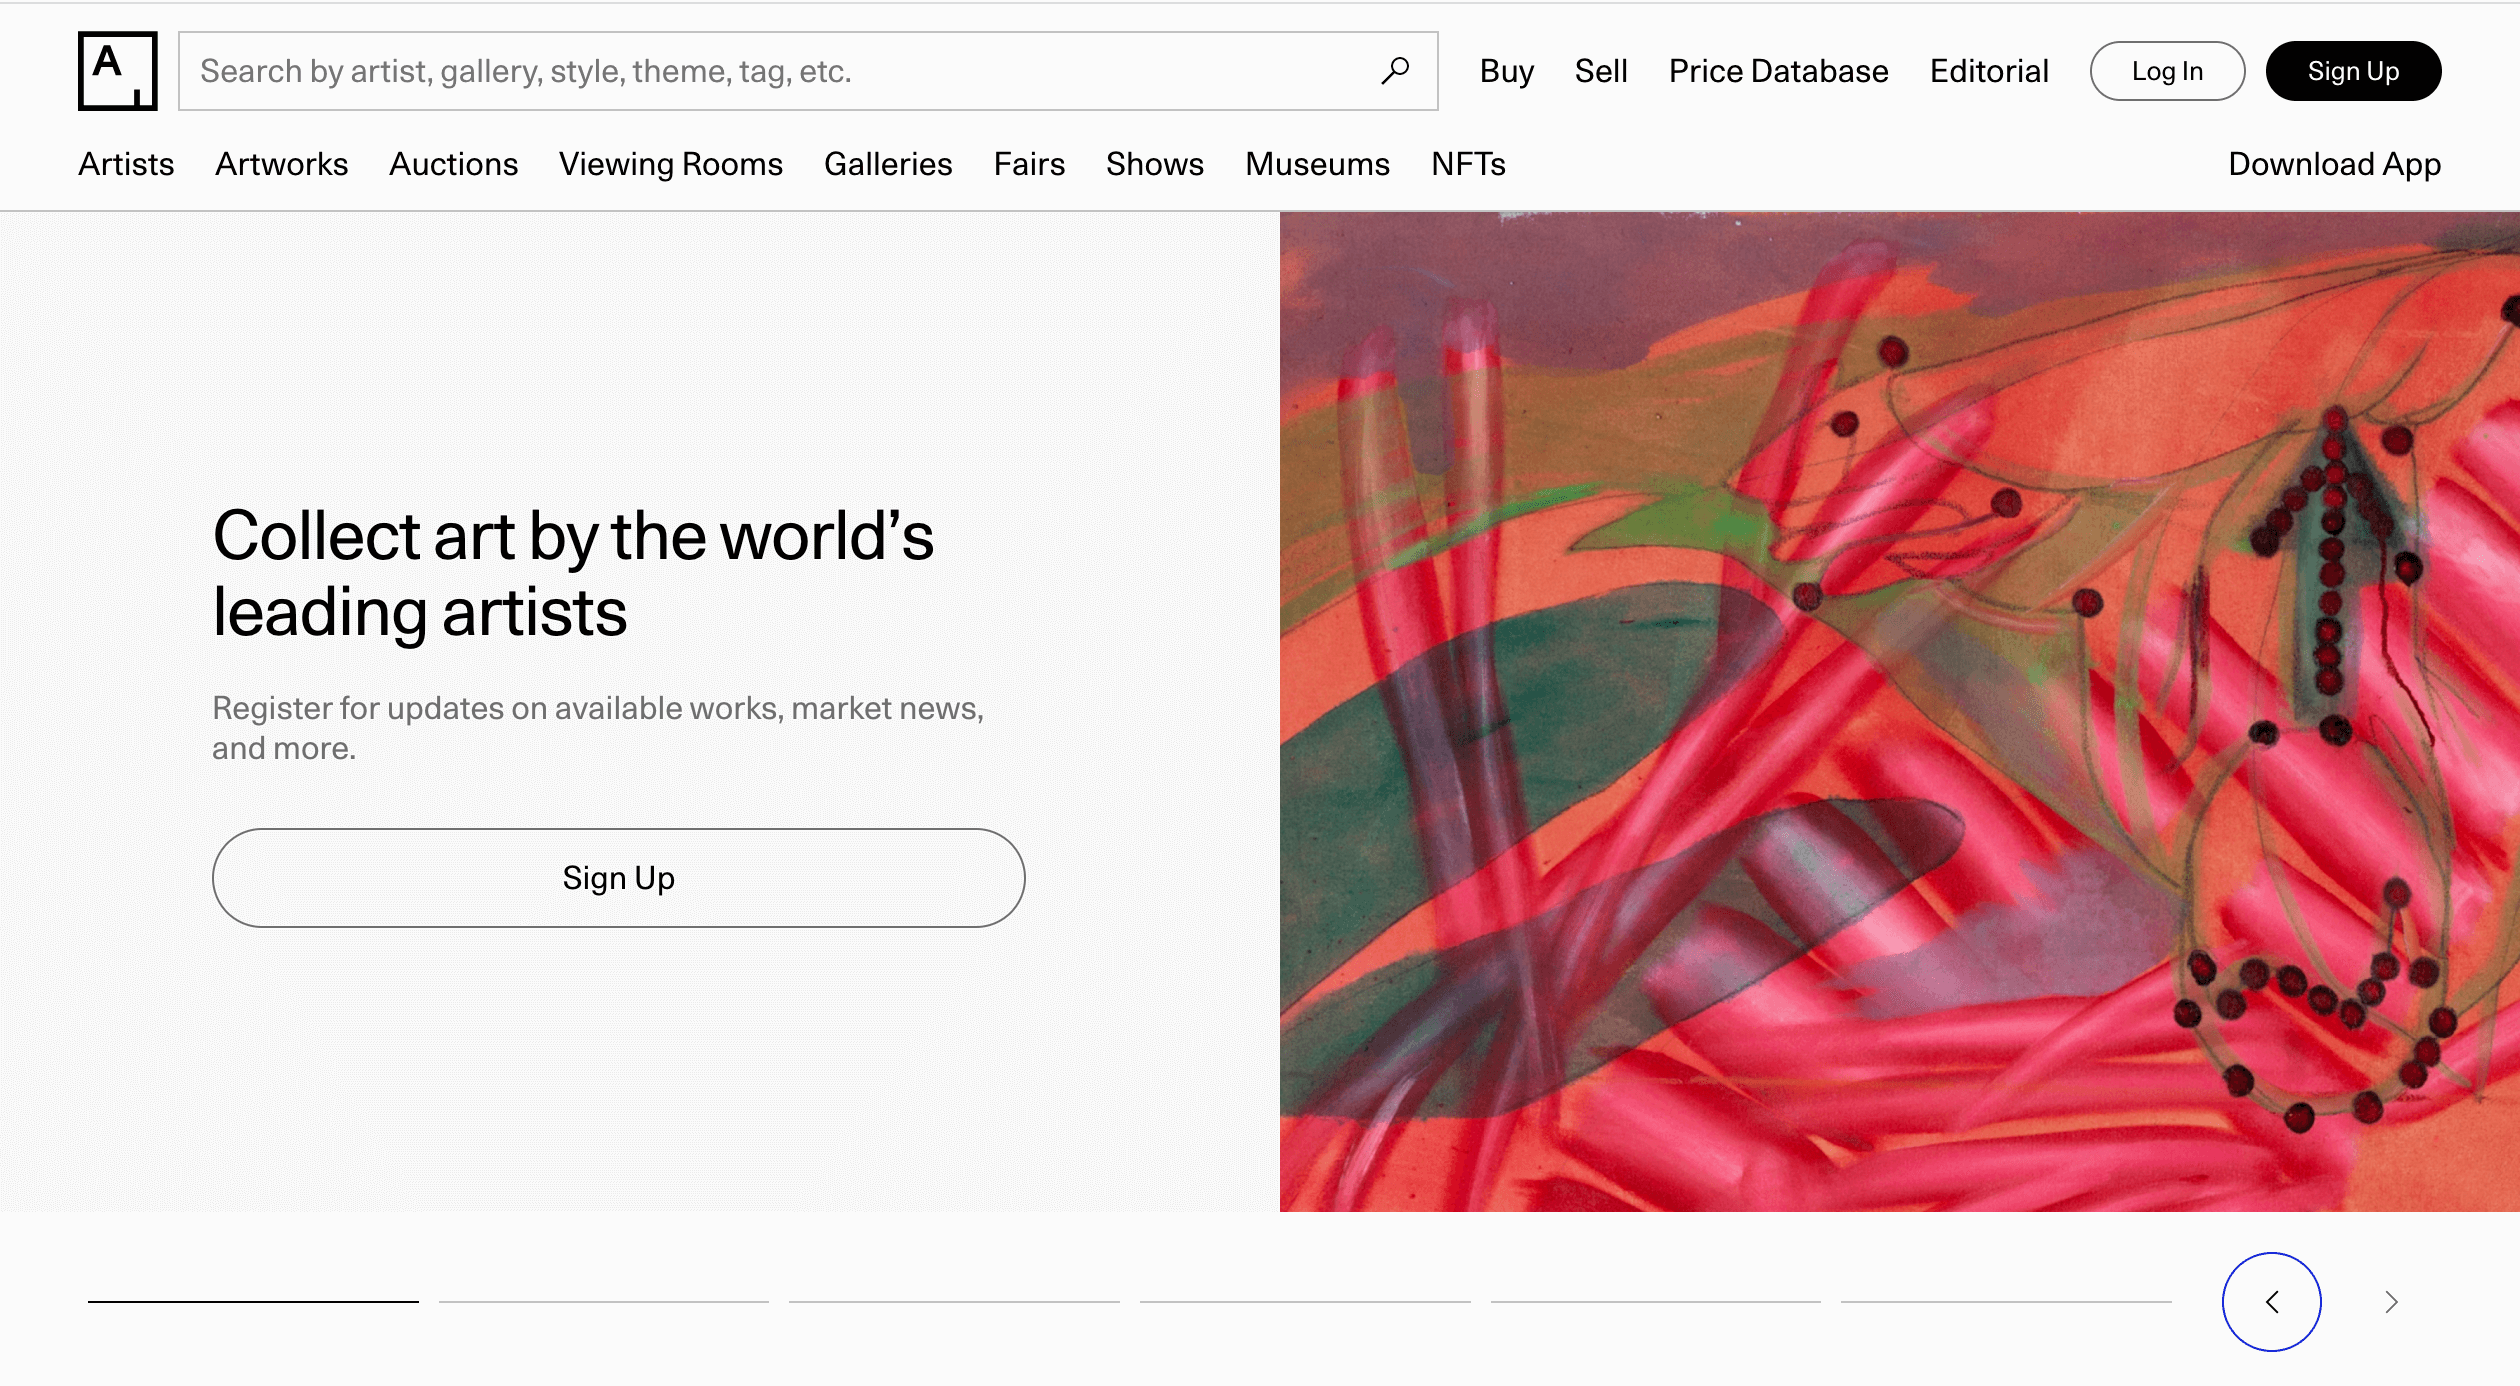Open the Artists menu
Screen dimensions: 2520x1386
click(x=126, y=164)
